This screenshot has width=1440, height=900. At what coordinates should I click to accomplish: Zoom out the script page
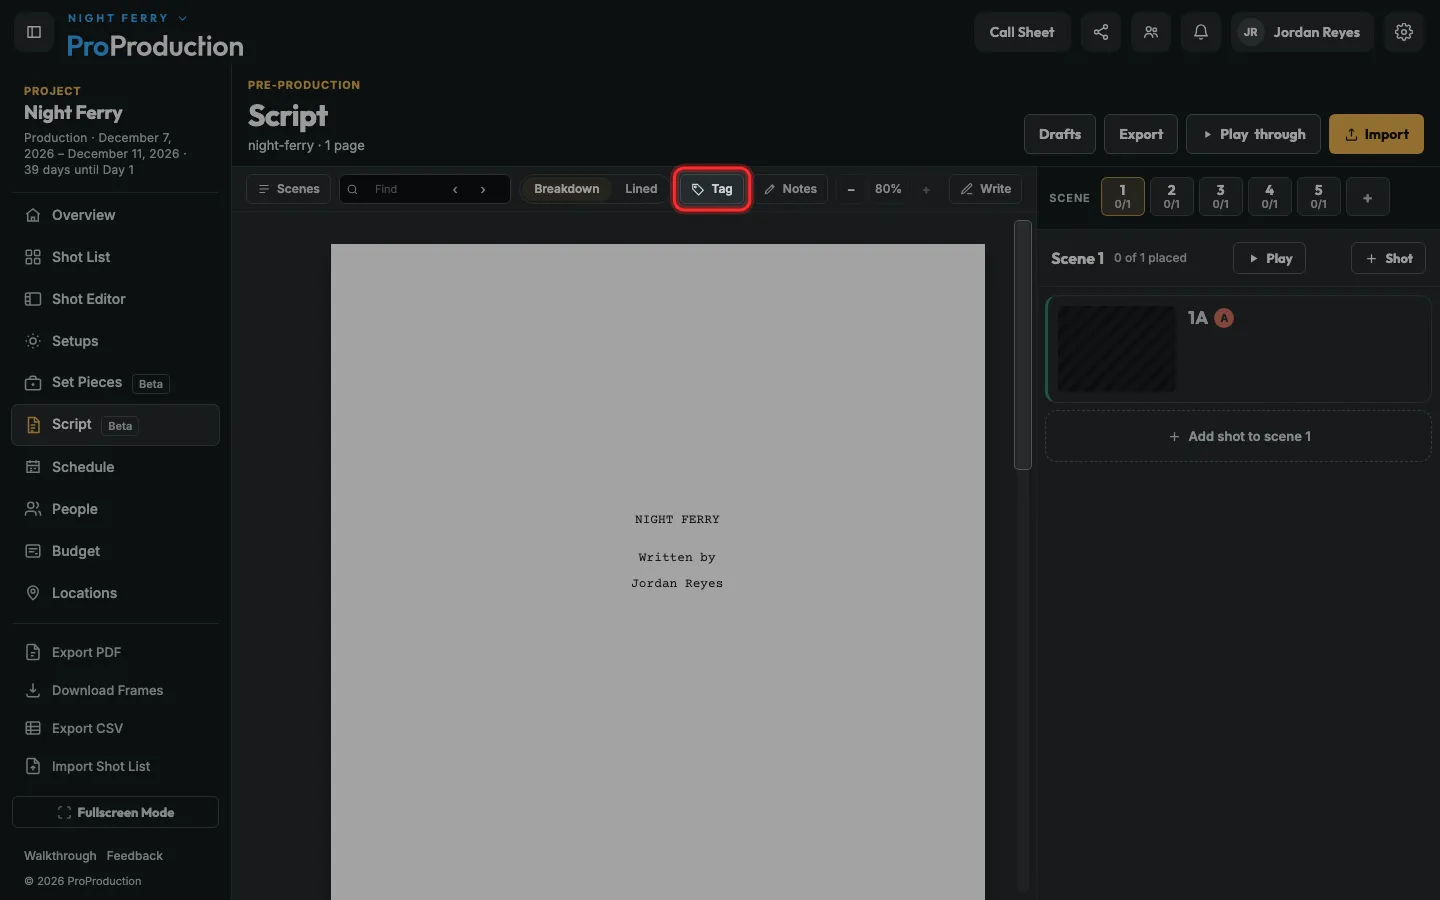click(x=851, y=189)
